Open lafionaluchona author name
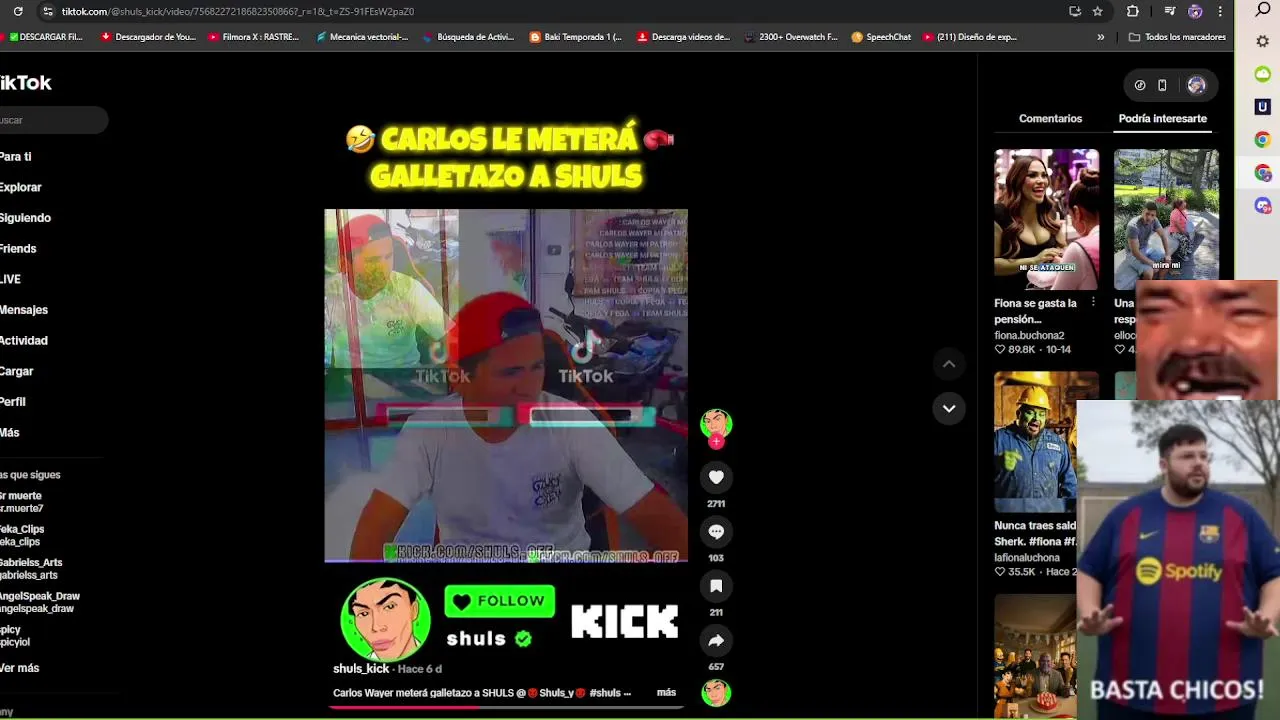This screenshot has width=1280, height=720. (x=1027, y=558)
